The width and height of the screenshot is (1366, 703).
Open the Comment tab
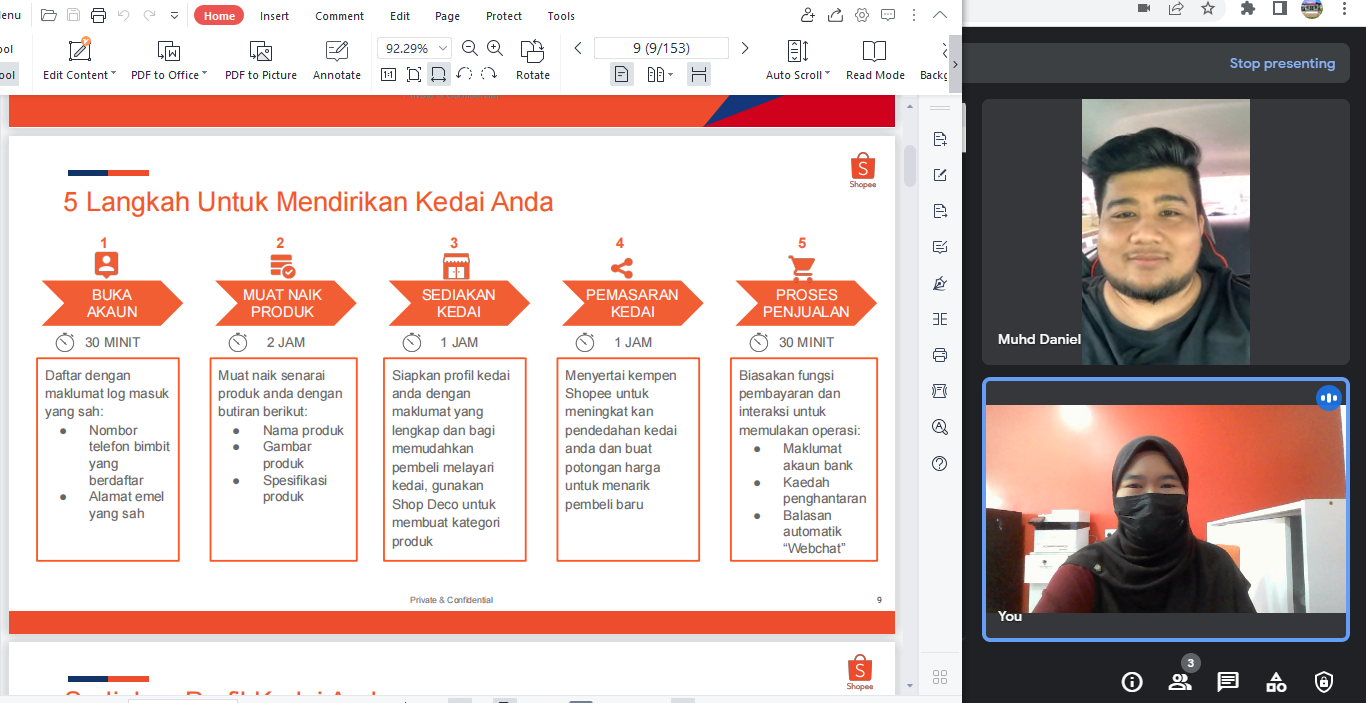coord(340,16)
